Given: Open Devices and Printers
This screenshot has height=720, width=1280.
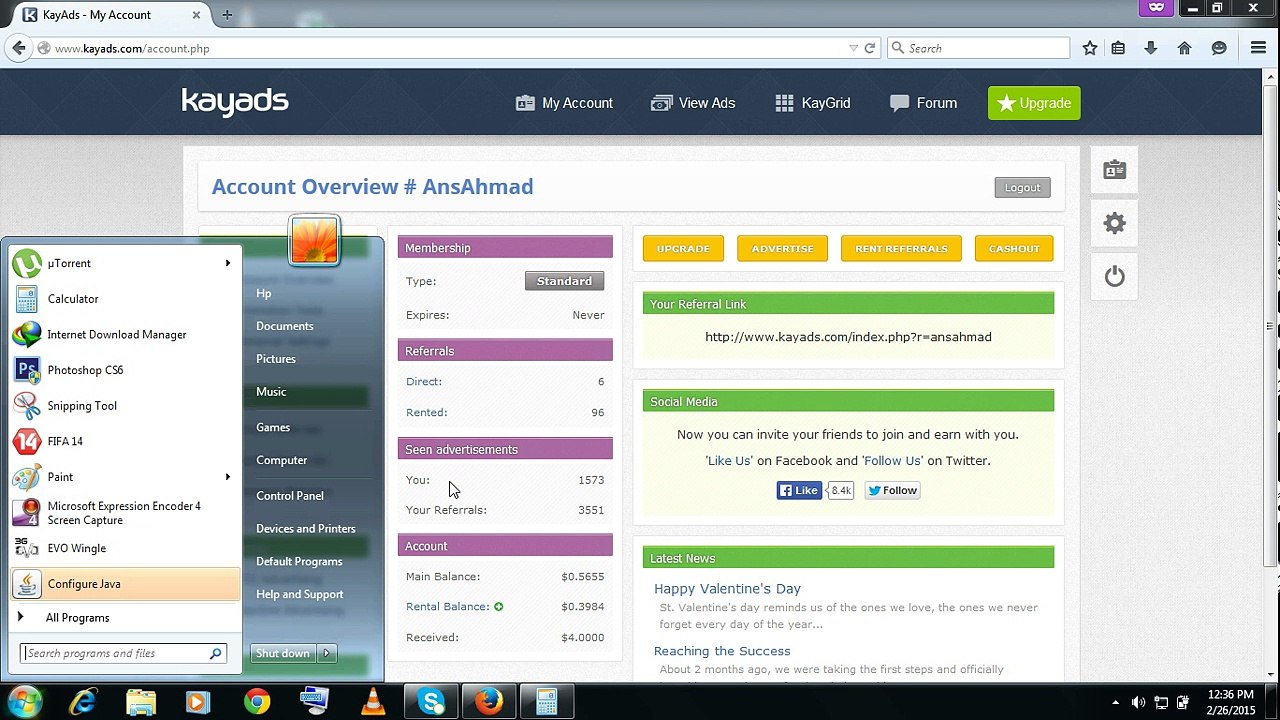Looking at the screenshot, I should [x=306, y=529].
